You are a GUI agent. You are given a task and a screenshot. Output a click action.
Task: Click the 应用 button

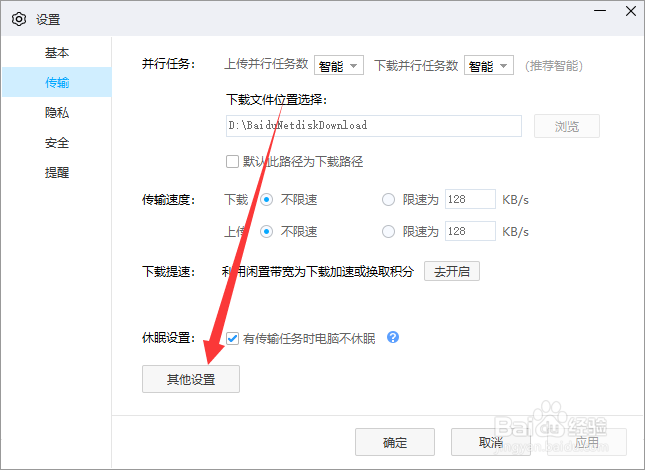[587, 442]
